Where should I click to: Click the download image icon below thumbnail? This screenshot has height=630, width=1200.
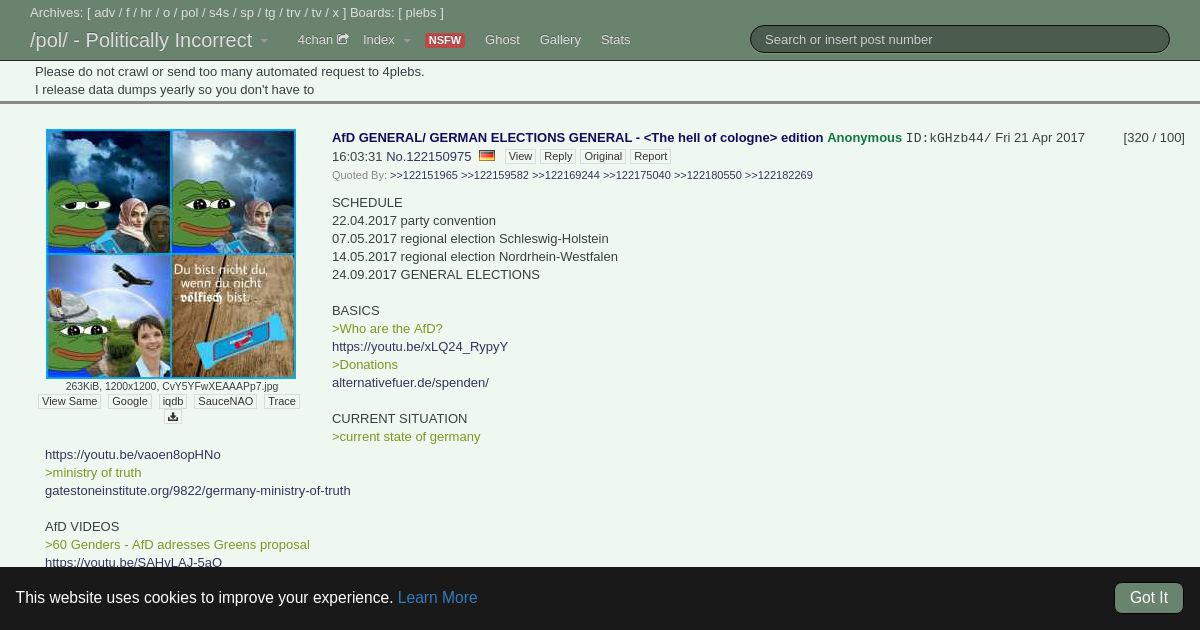click(172, 417)
